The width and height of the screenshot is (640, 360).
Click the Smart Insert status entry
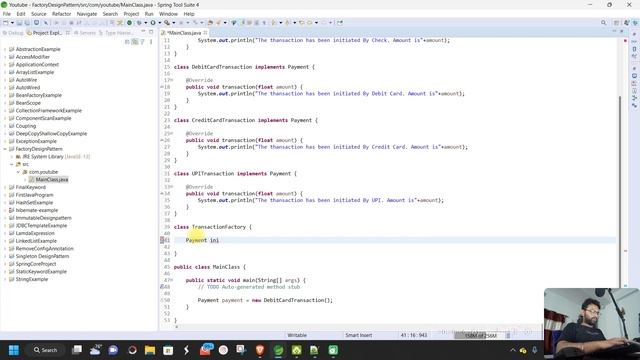point(358,336)
